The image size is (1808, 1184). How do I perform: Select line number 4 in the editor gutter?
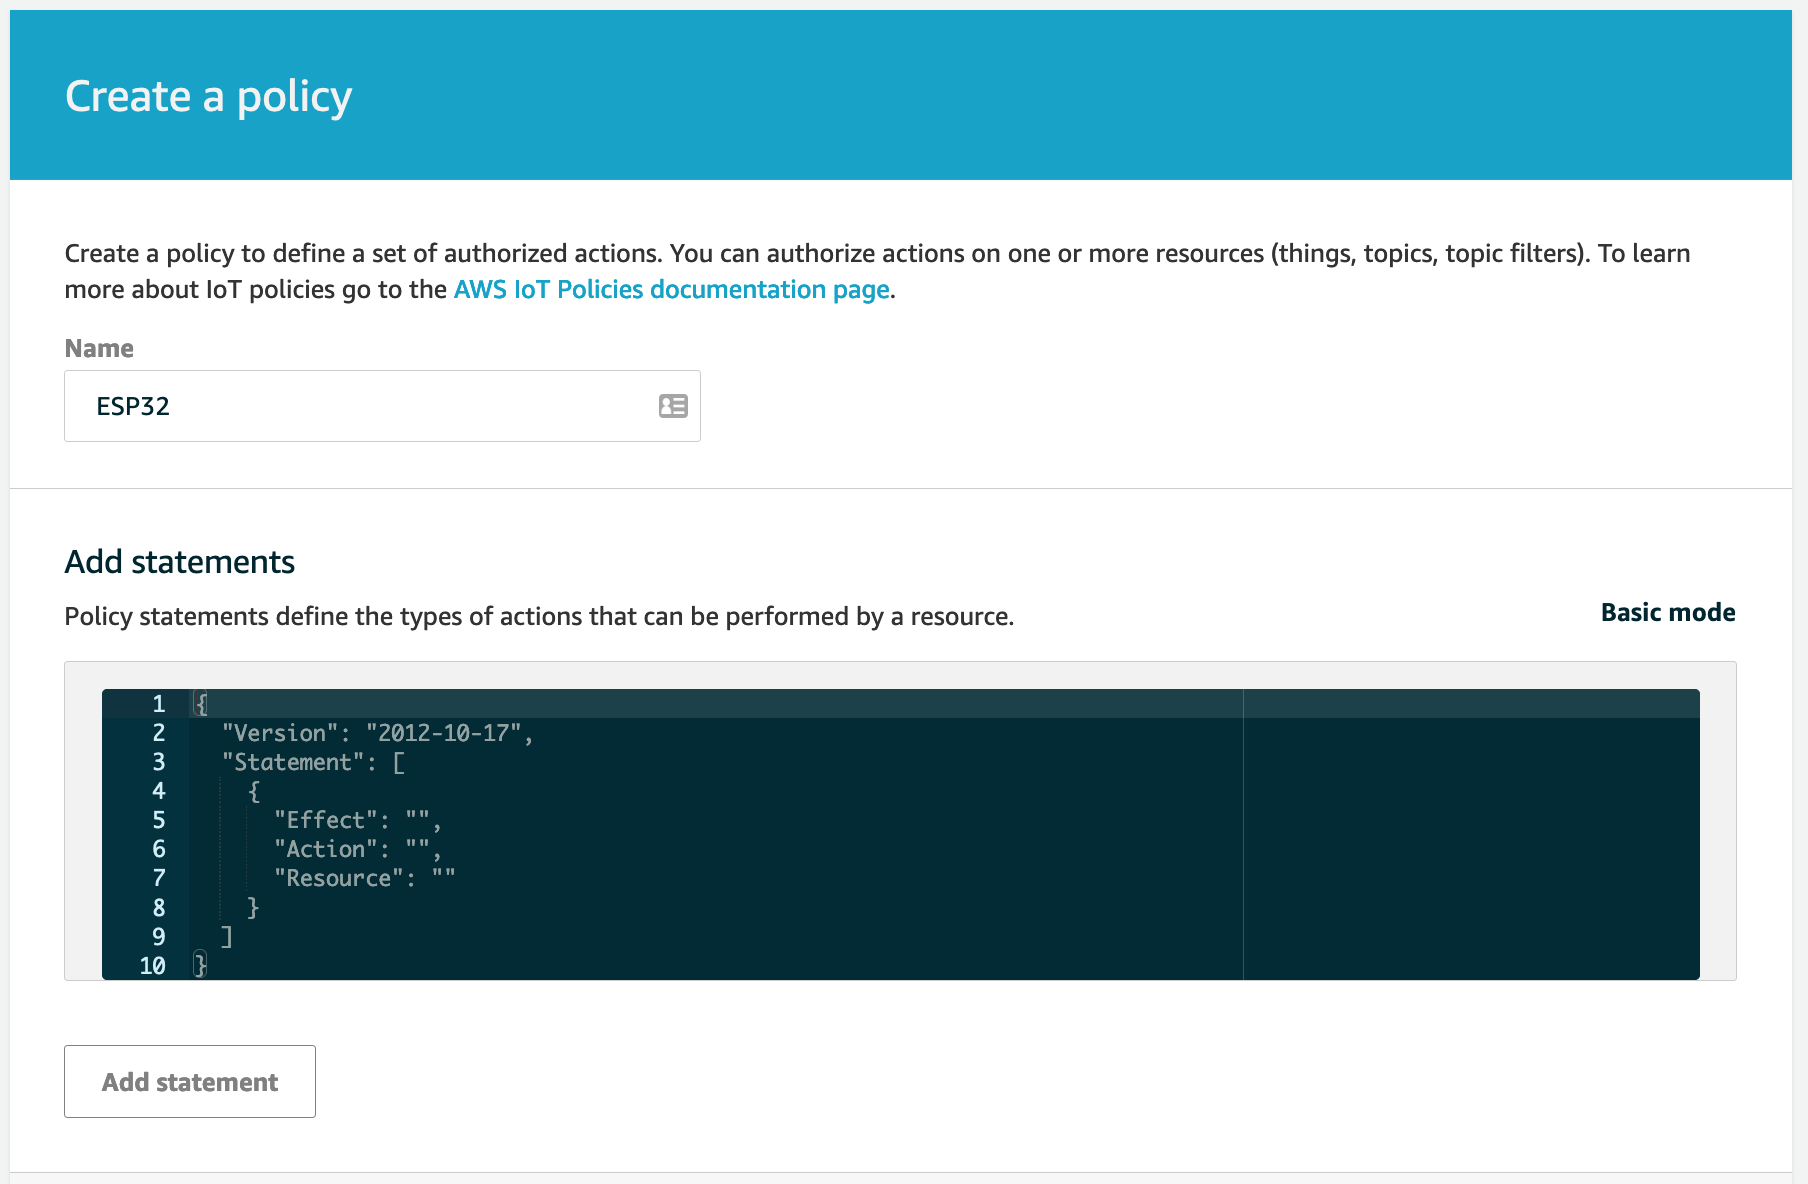click(158, 792)
